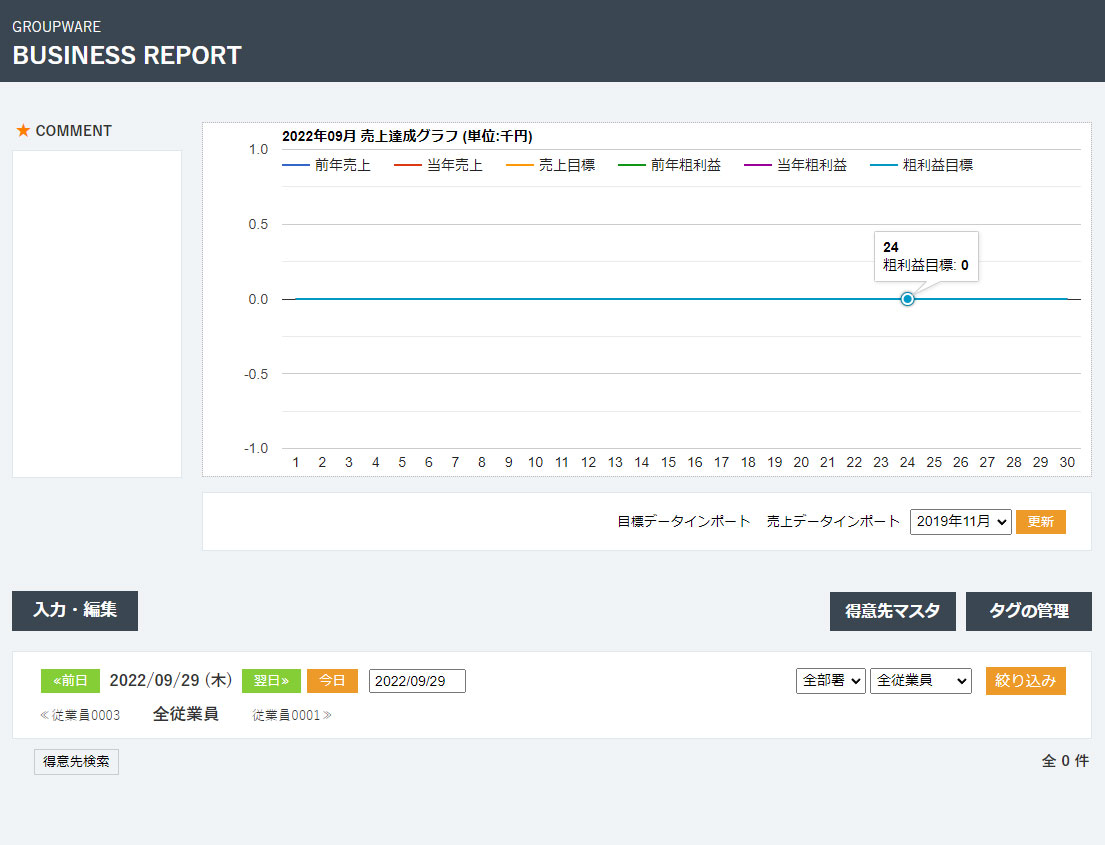Click 目標データインポート to import target data

coord(685,521)
